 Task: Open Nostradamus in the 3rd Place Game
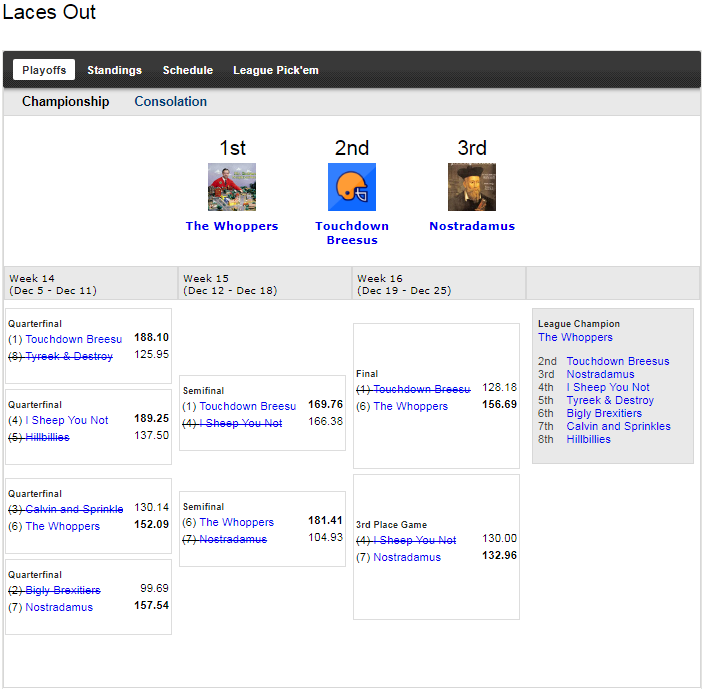[407, 557]
